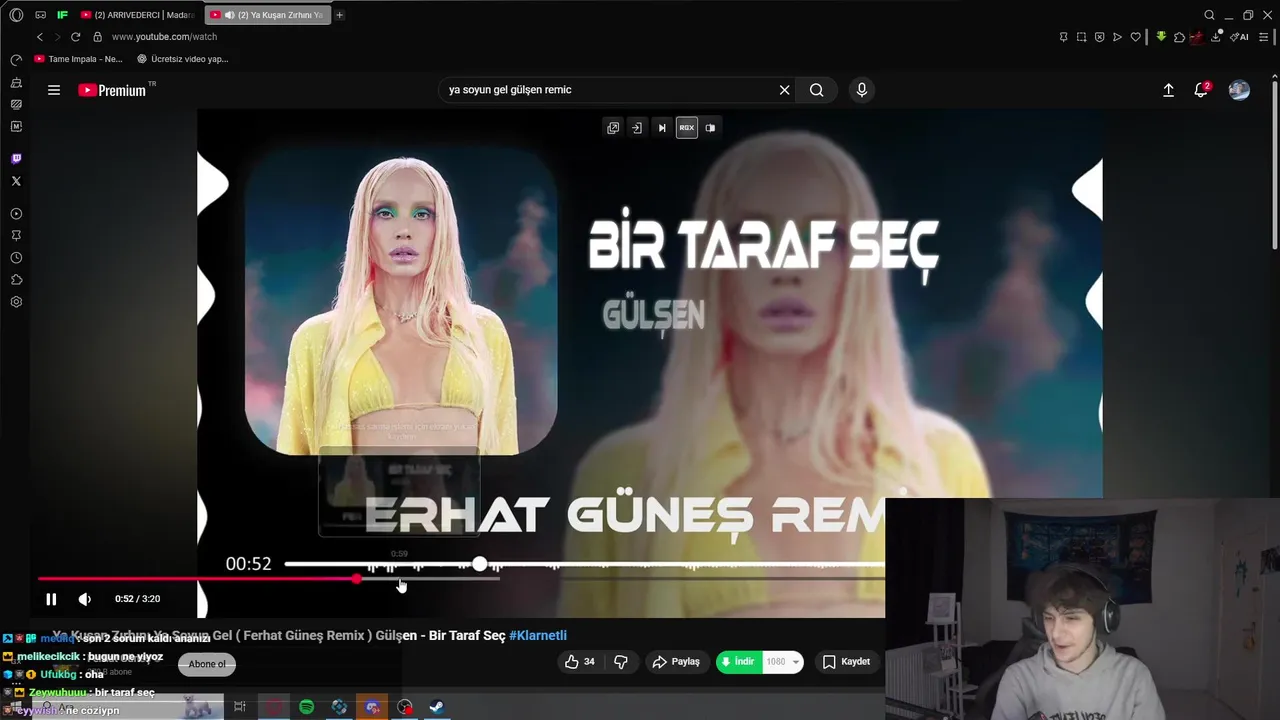This screenshot has height=720, width=1280.
Task: Open green download arrow extension
Action: (x=1161, y=37)
